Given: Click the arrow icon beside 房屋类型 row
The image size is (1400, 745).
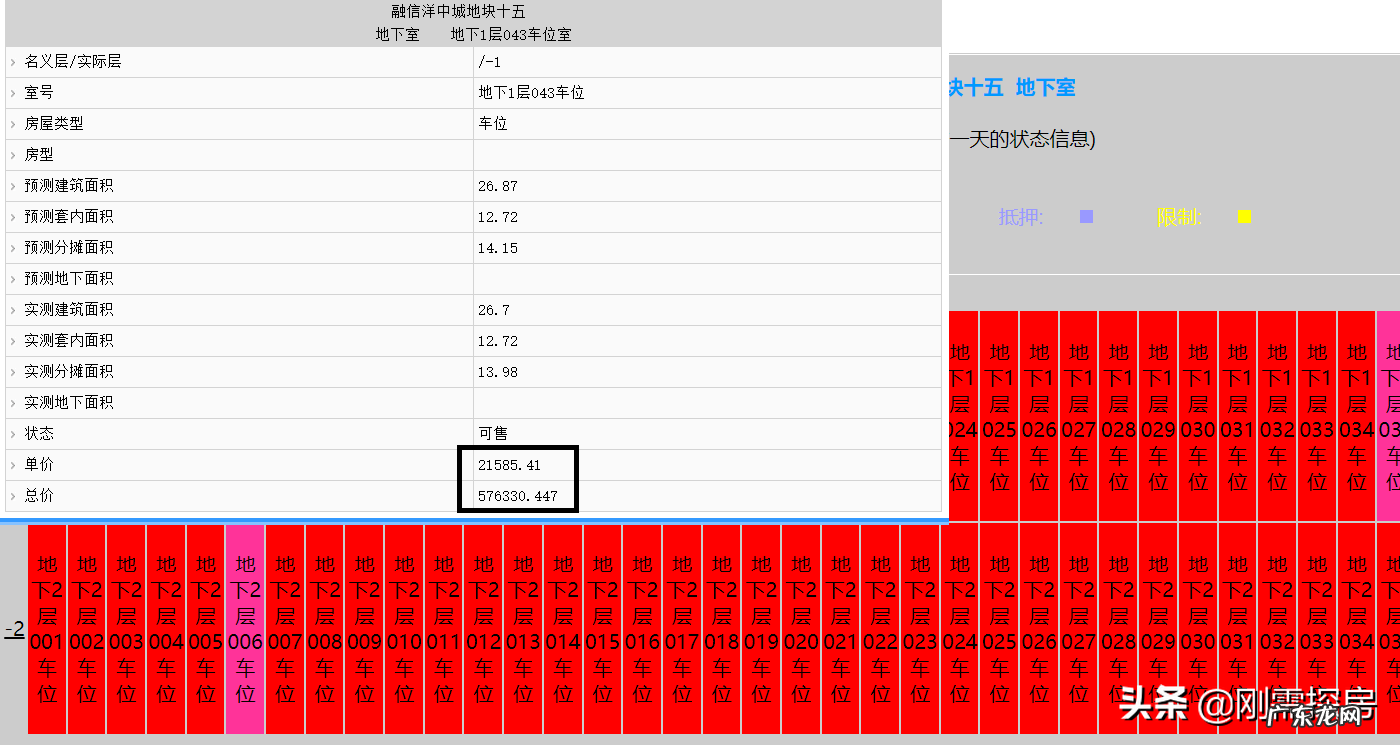Looking at the screenshot, I should tap(12, 123).
